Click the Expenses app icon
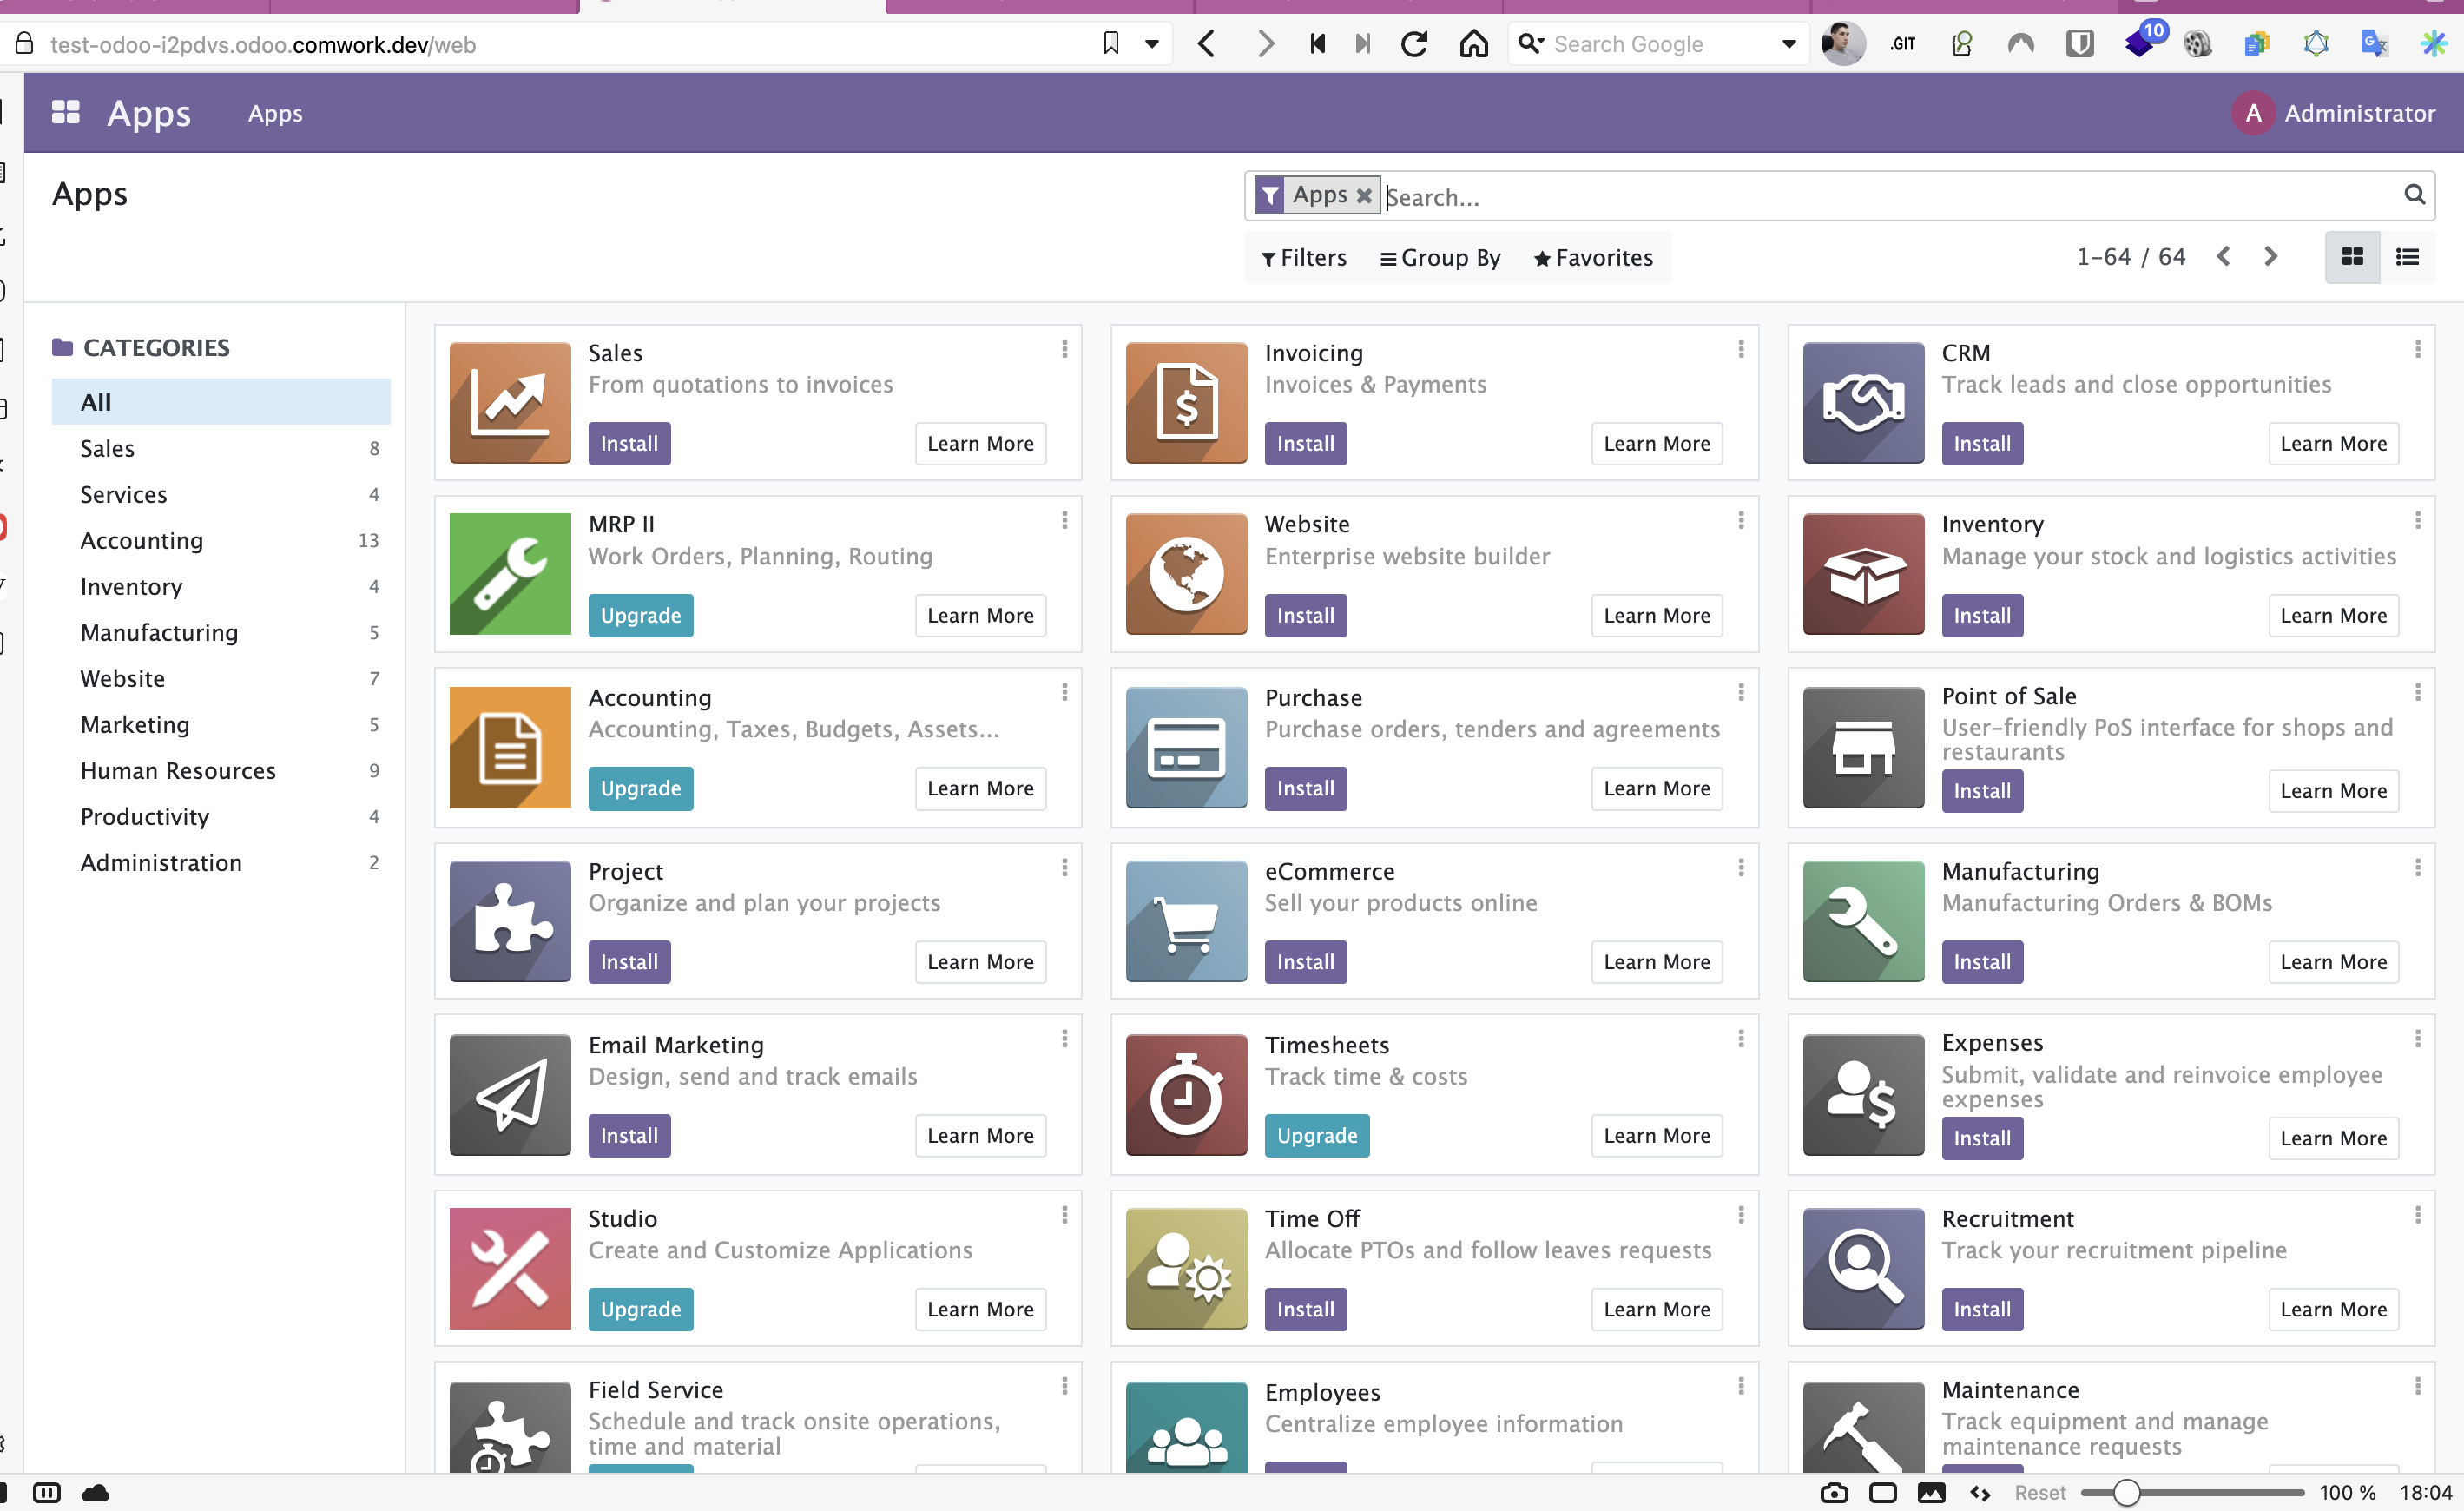The width and height of the screenshot is (2464, 1511). [x=1863, y=1094]
